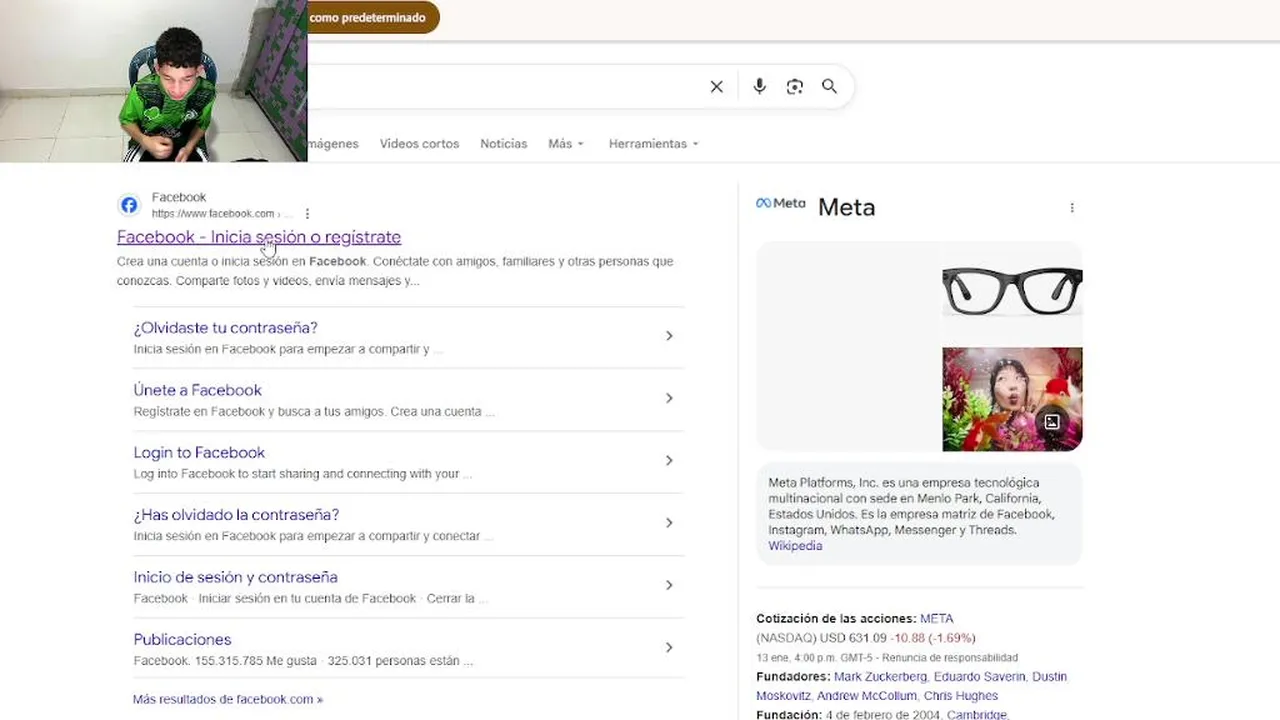Open 'Facebook - Inicia sesión o regístrate' result
Viewport: 1280px width, 720px height.
click(259, 237)
